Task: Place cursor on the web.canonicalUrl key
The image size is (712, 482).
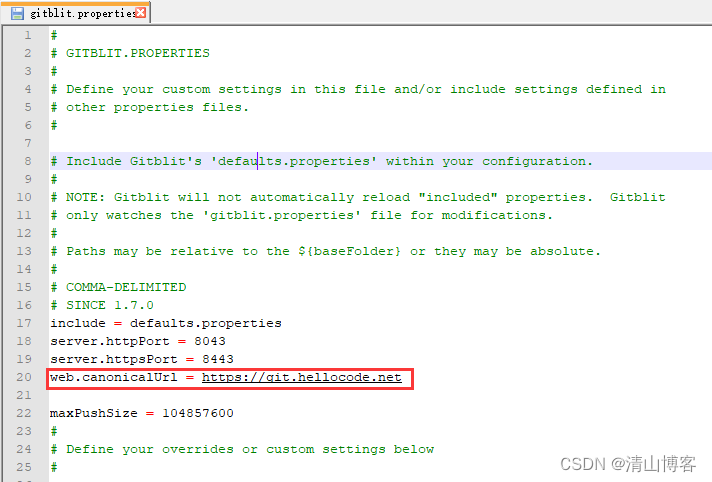Action: (108, 377)
